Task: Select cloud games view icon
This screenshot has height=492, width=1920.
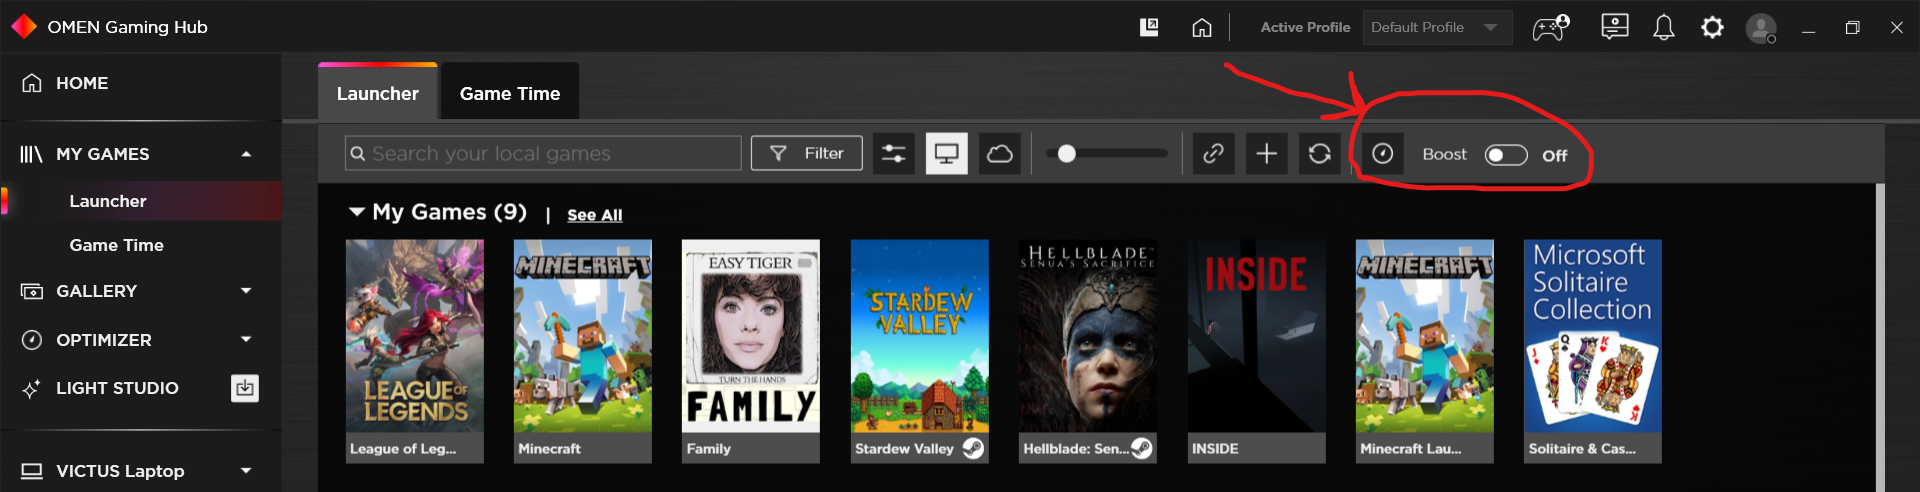Action: [x=999, y=153]
